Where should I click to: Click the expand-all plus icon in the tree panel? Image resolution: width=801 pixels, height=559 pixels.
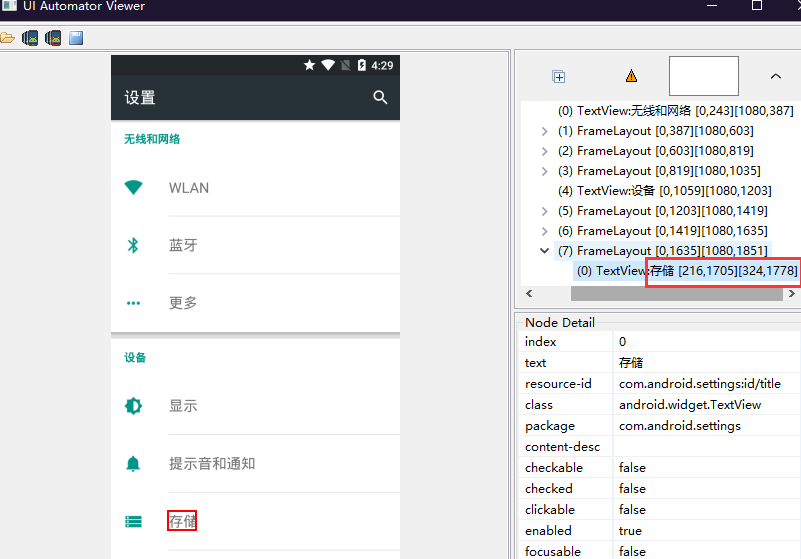pyautogui.click(x=559, y=77)
